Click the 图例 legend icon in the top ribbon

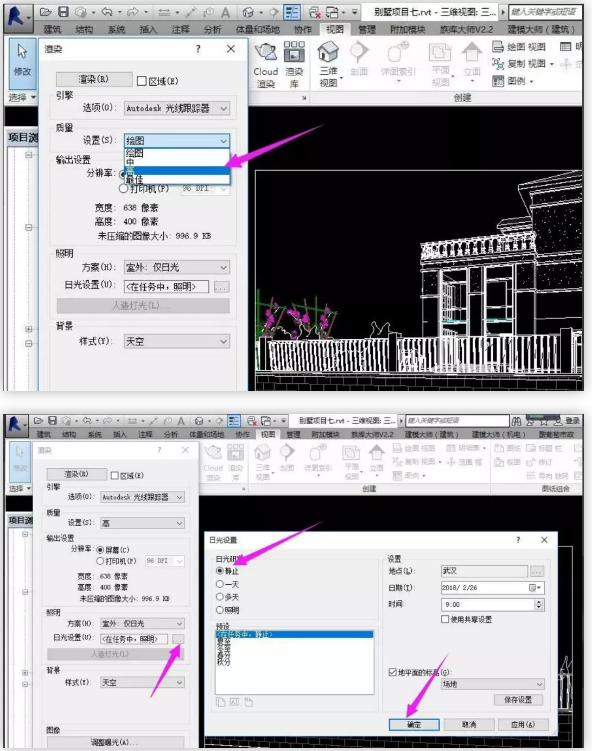pyautogui.click(x=498, y=81)
